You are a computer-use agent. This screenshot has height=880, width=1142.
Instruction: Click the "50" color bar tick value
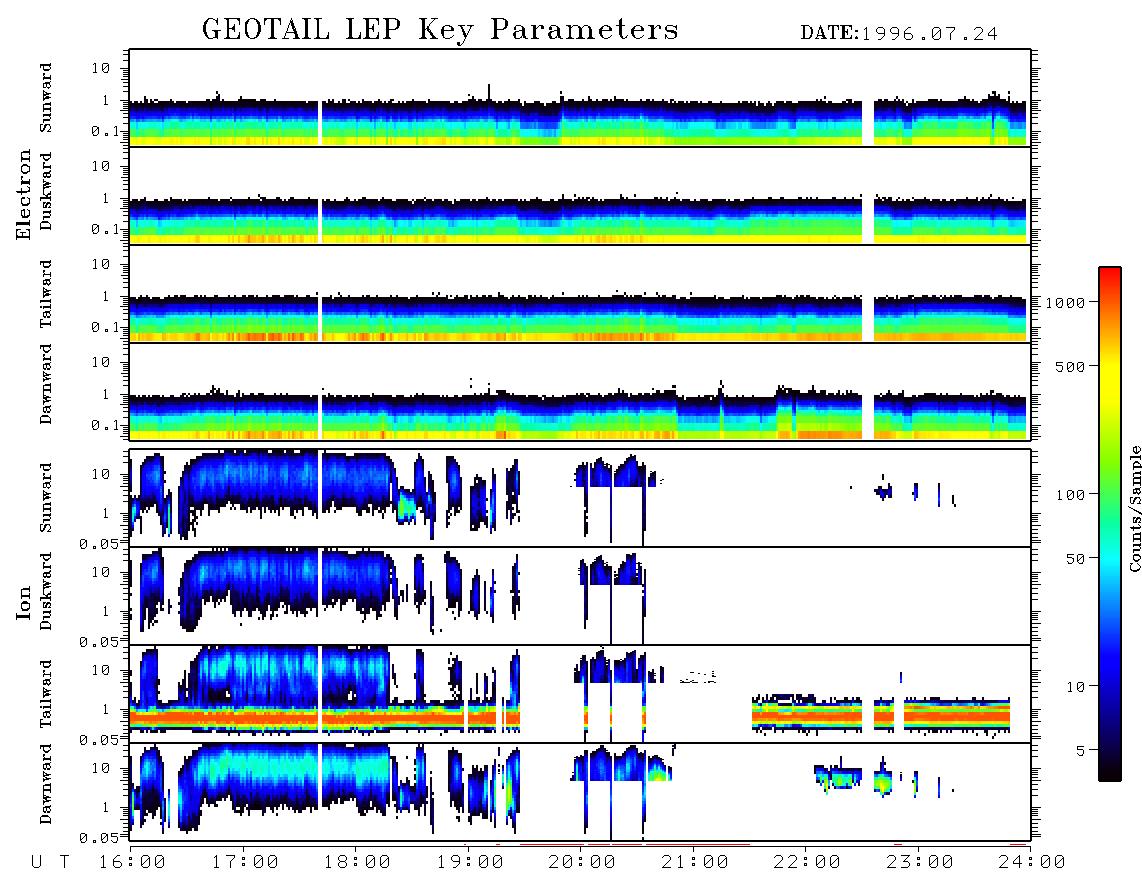point(1076,559)
